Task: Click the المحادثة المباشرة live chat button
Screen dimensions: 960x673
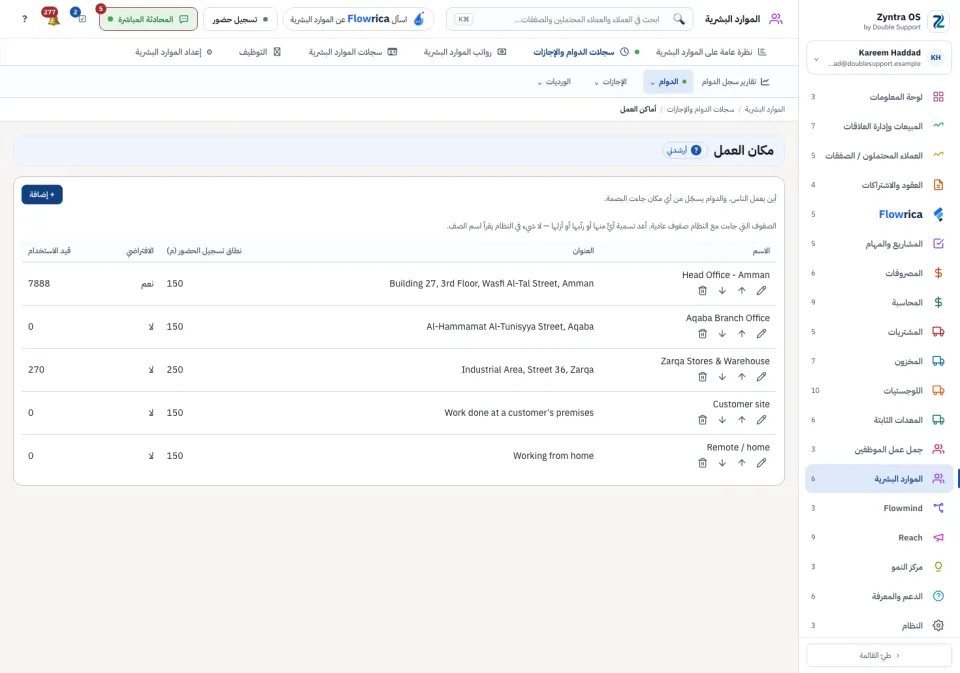Action: pos(148,19)
